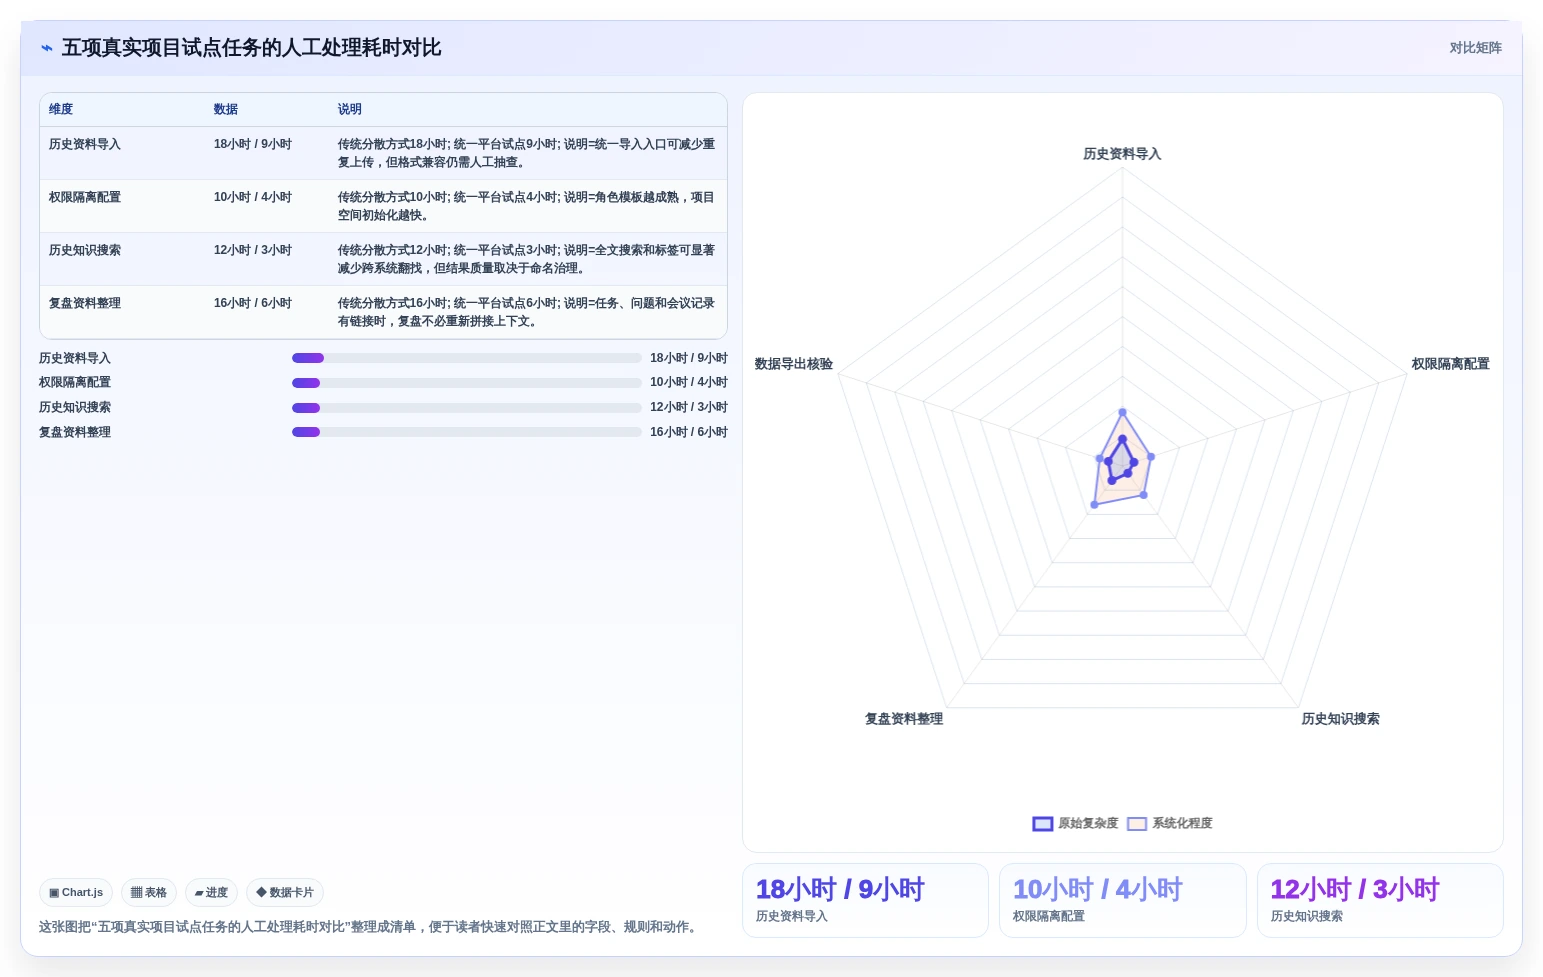Screen dimensions: 1543x977
Task: Click progress list label 历史知识搜索
Action: [x=75, y=407]
